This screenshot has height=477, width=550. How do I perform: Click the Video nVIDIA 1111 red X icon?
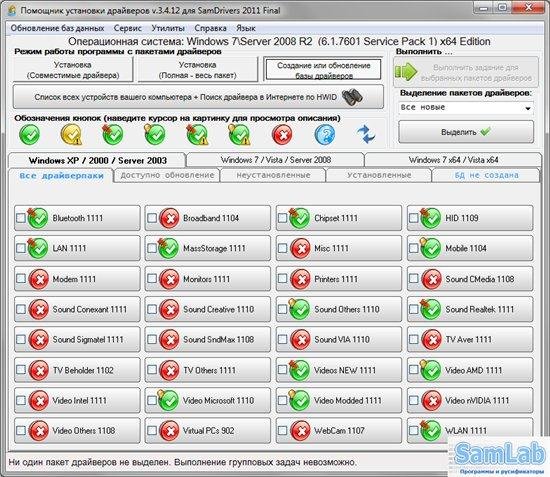point(431,401)
